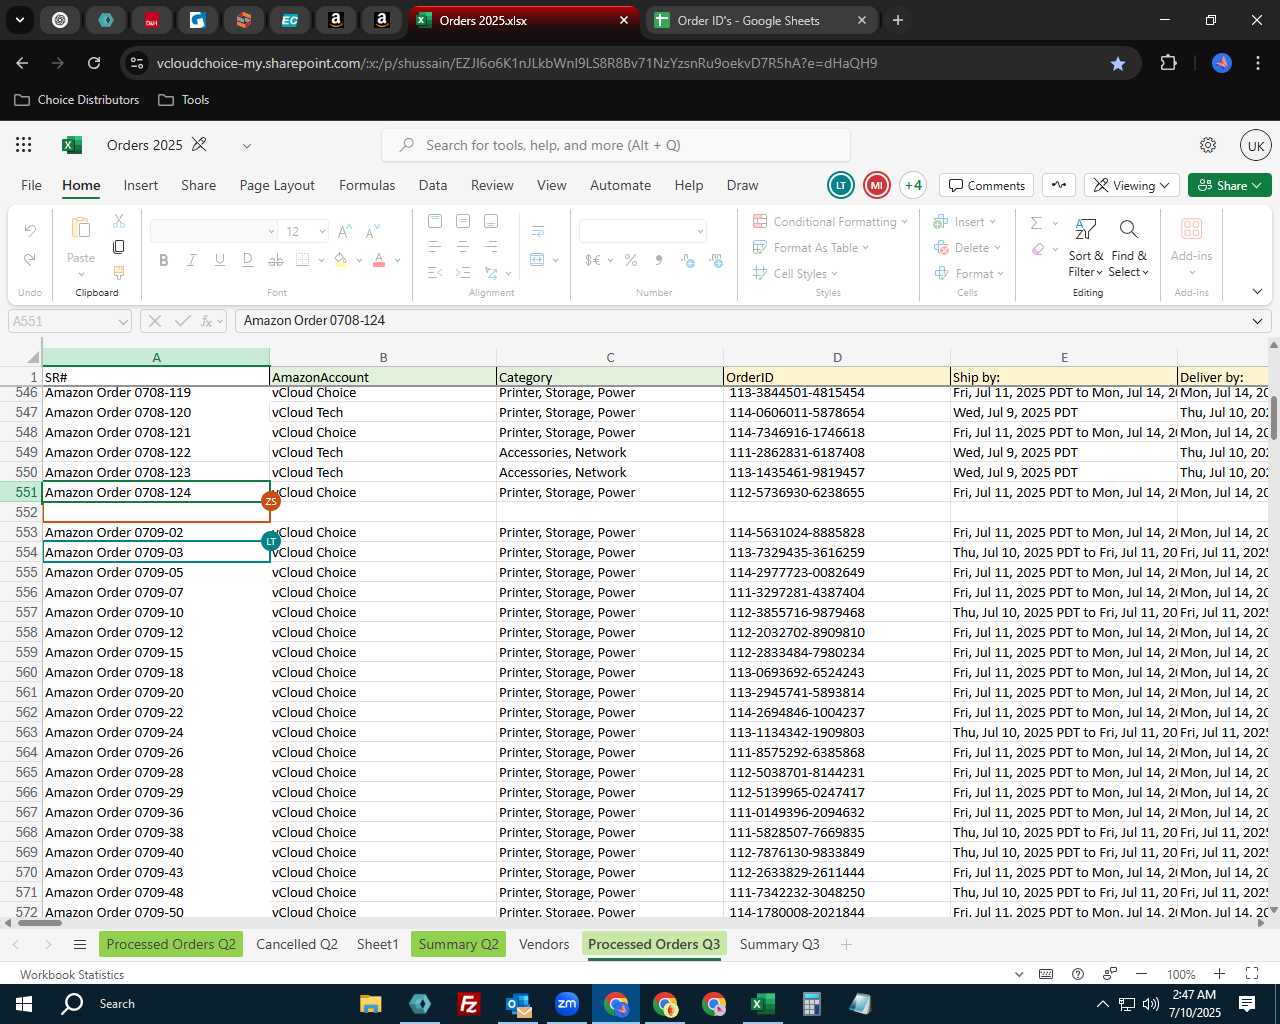Open the Summary Q2 sheet tab
Image resolution: width=1280 pixels, height=1024 pixels.
458,944
